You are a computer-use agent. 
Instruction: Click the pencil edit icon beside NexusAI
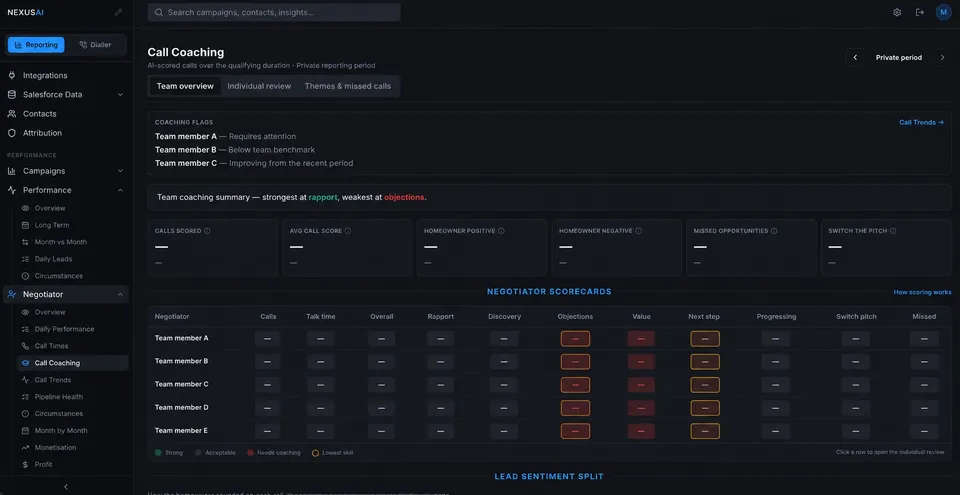point(118,12)
